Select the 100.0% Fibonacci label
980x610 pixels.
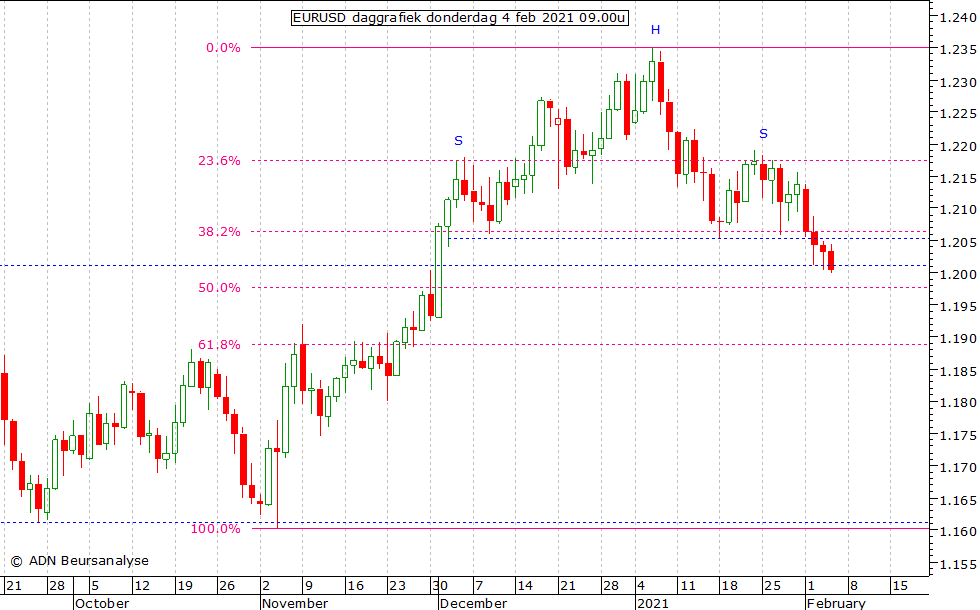pos(216,529)
